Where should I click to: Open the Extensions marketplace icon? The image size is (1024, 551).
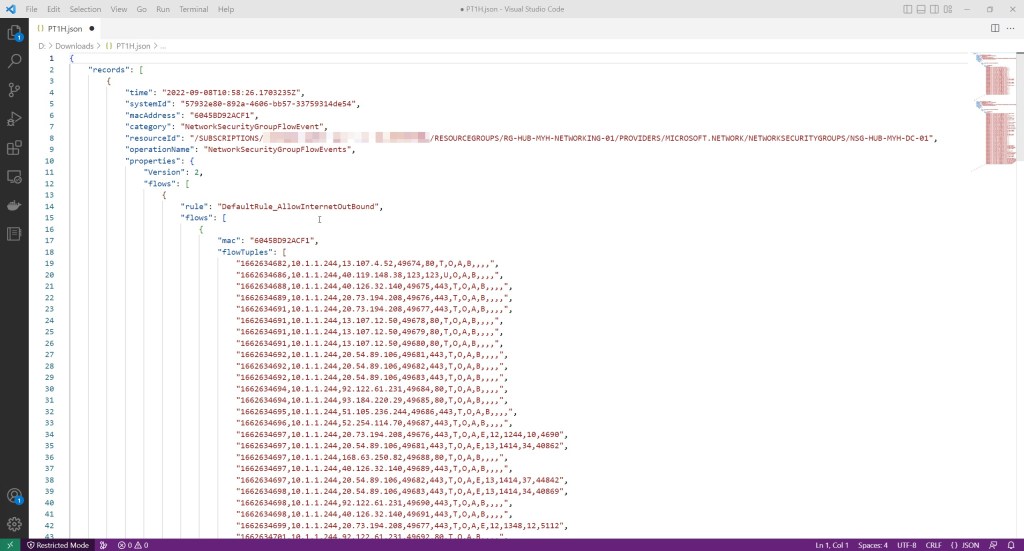pyautogui.click(x=14, y=148)
